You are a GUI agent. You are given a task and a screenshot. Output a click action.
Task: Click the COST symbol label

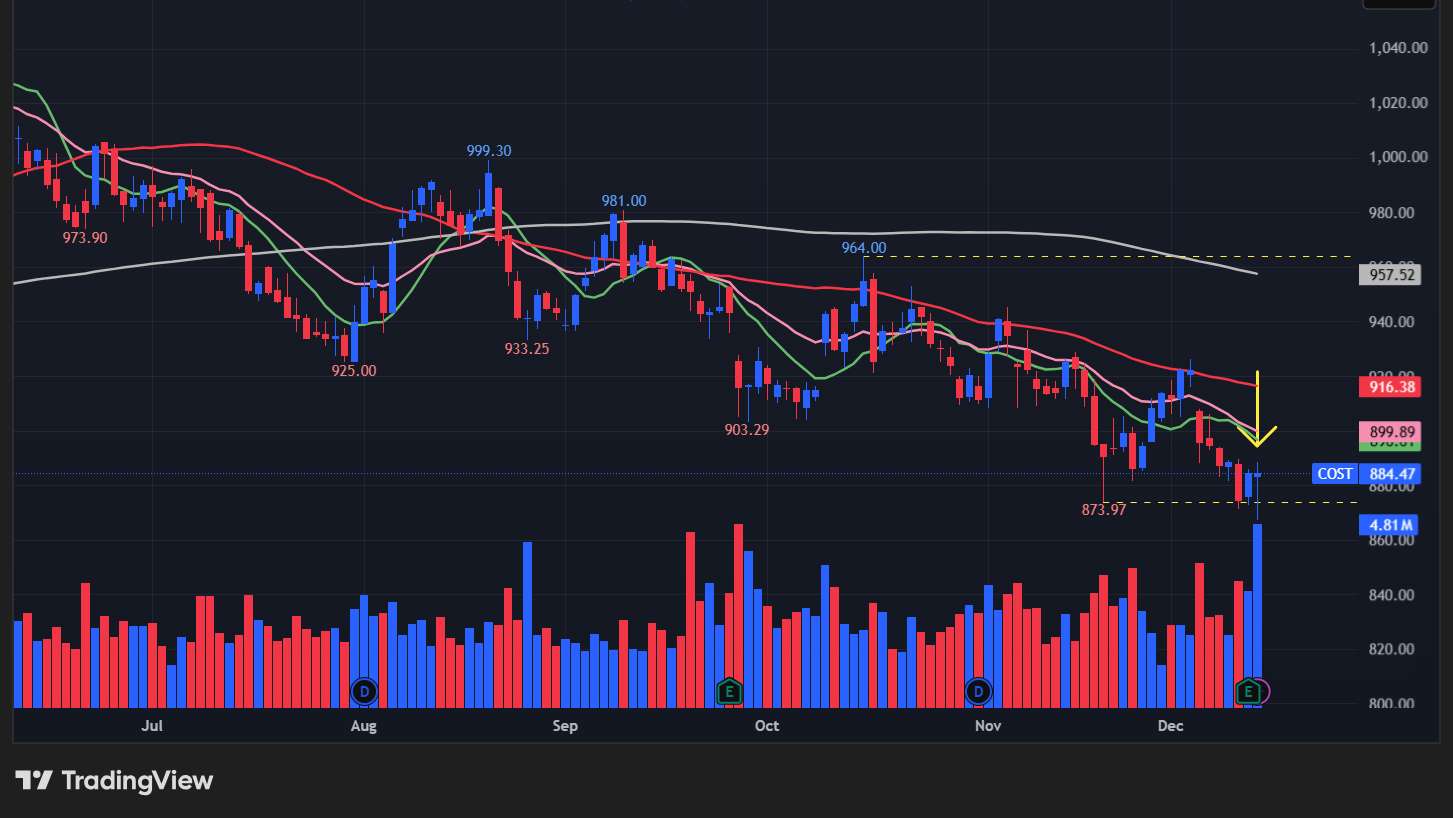(1334, 474)
